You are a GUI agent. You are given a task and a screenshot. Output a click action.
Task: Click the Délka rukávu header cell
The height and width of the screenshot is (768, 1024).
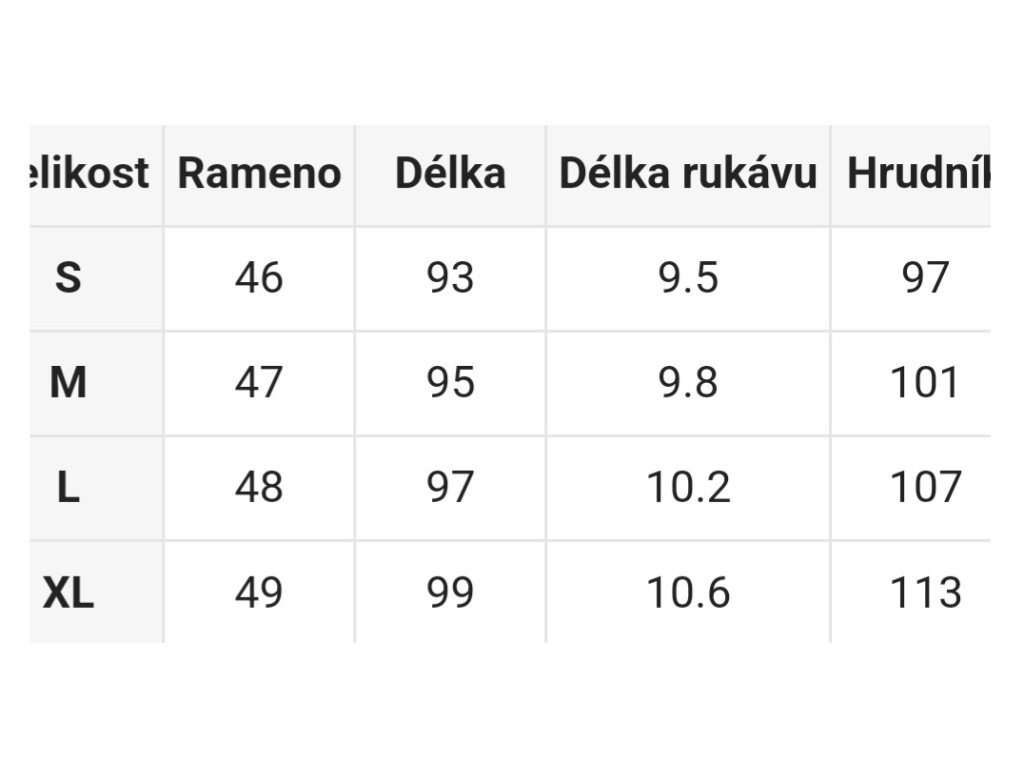coord(688,174)
